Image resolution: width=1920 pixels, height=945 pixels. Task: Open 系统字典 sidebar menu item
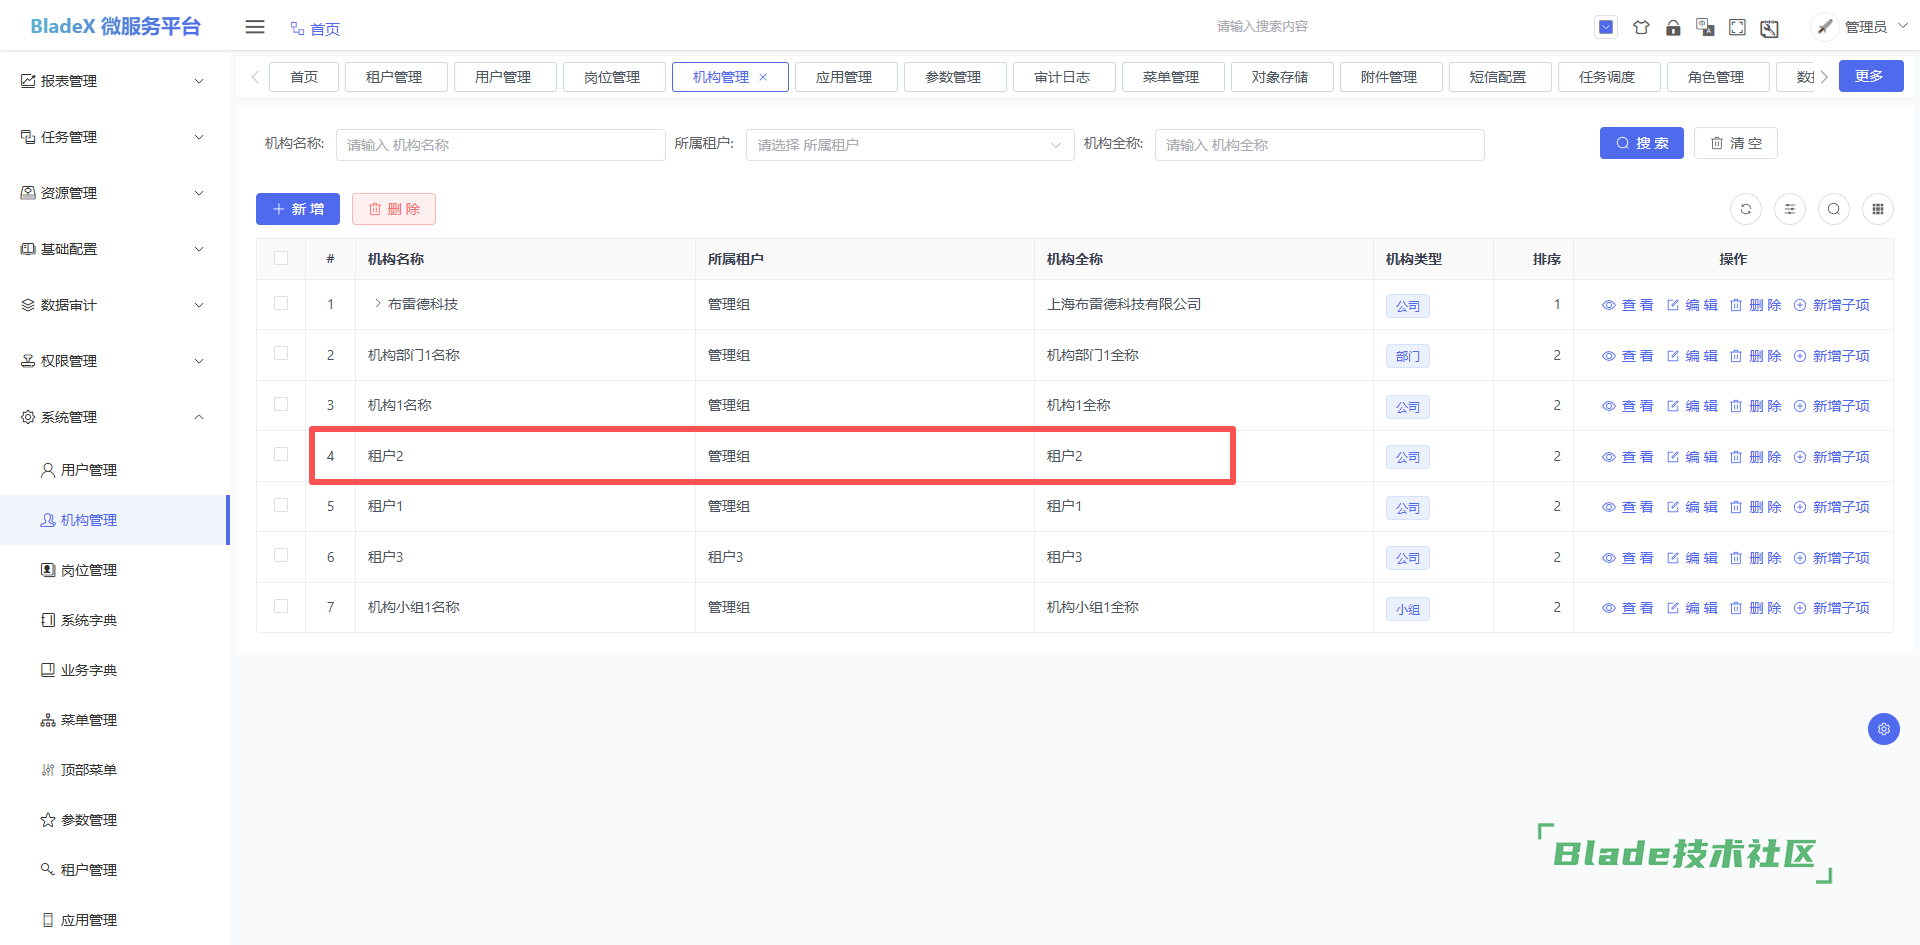coord(115,620)
